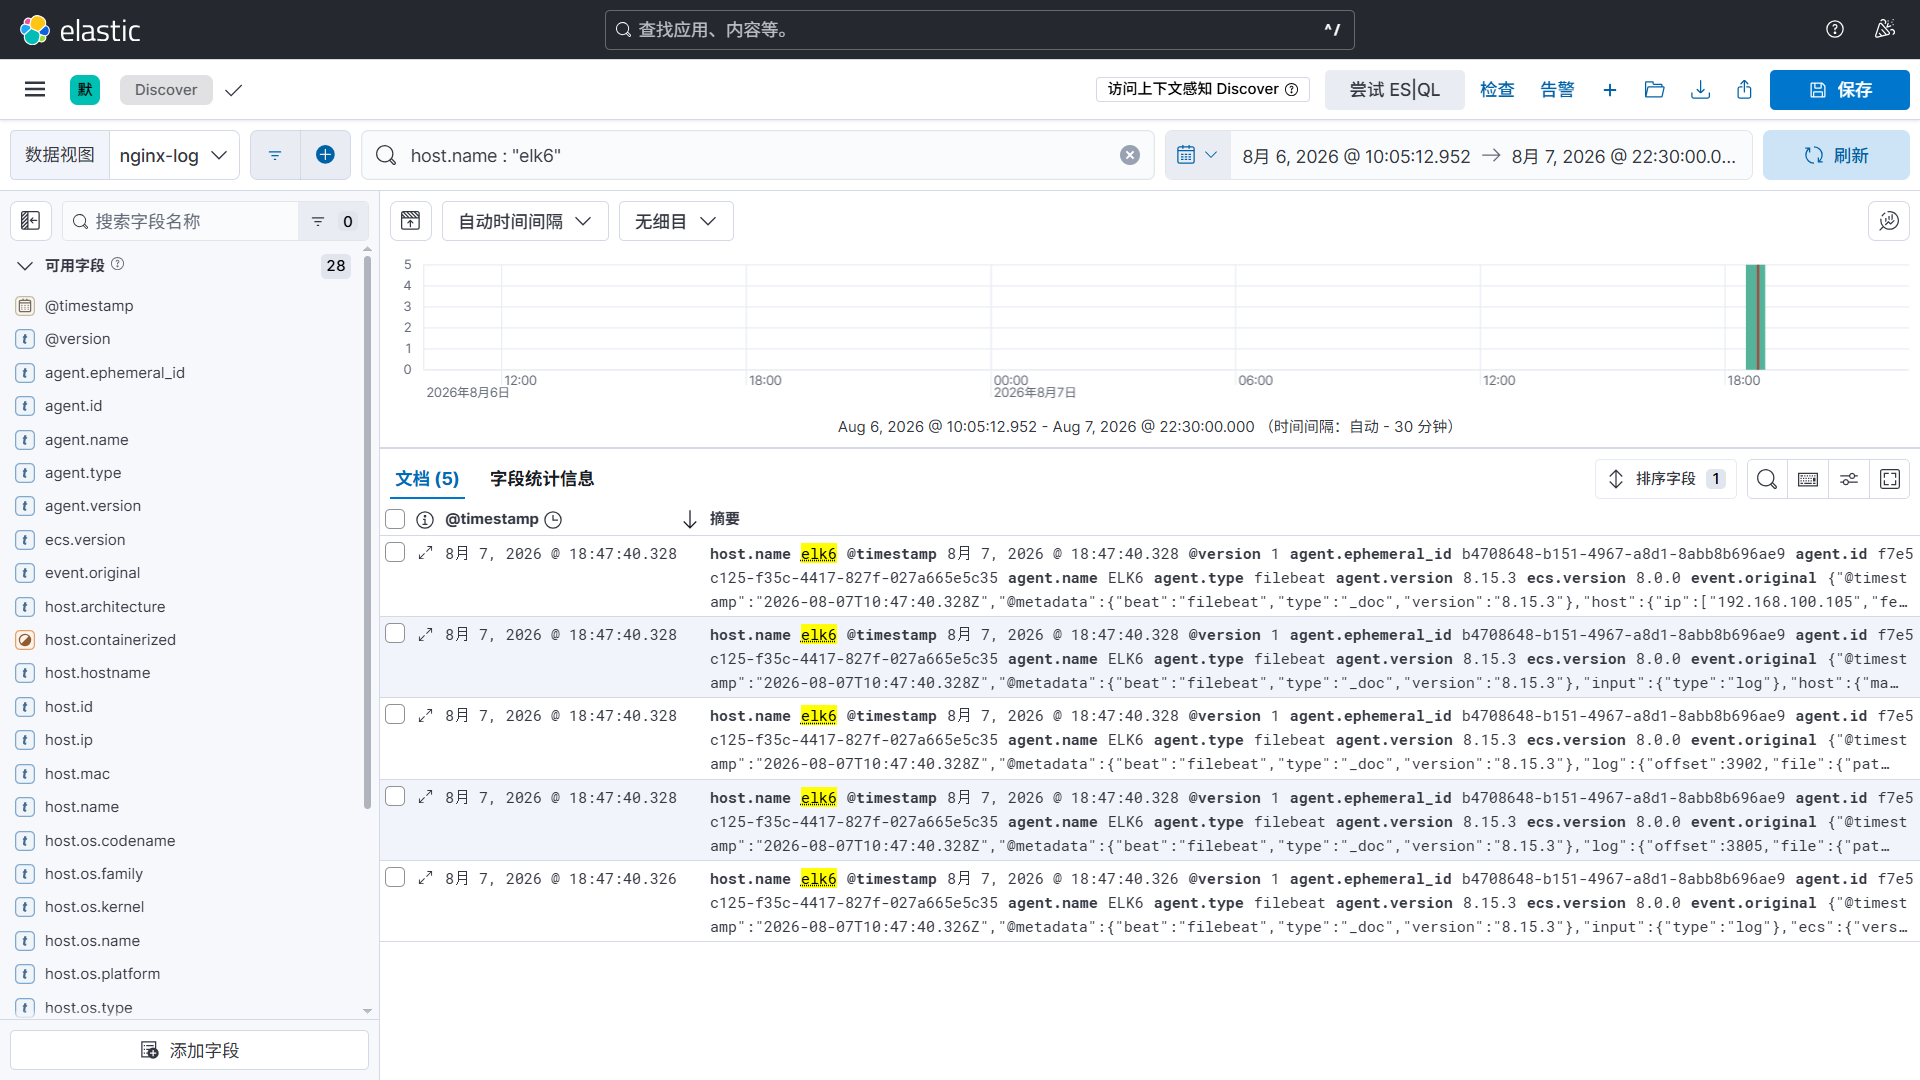The image size is (1920, 1080).
Task: Check the fourth document row checkbox
Action: click(395, 797)
